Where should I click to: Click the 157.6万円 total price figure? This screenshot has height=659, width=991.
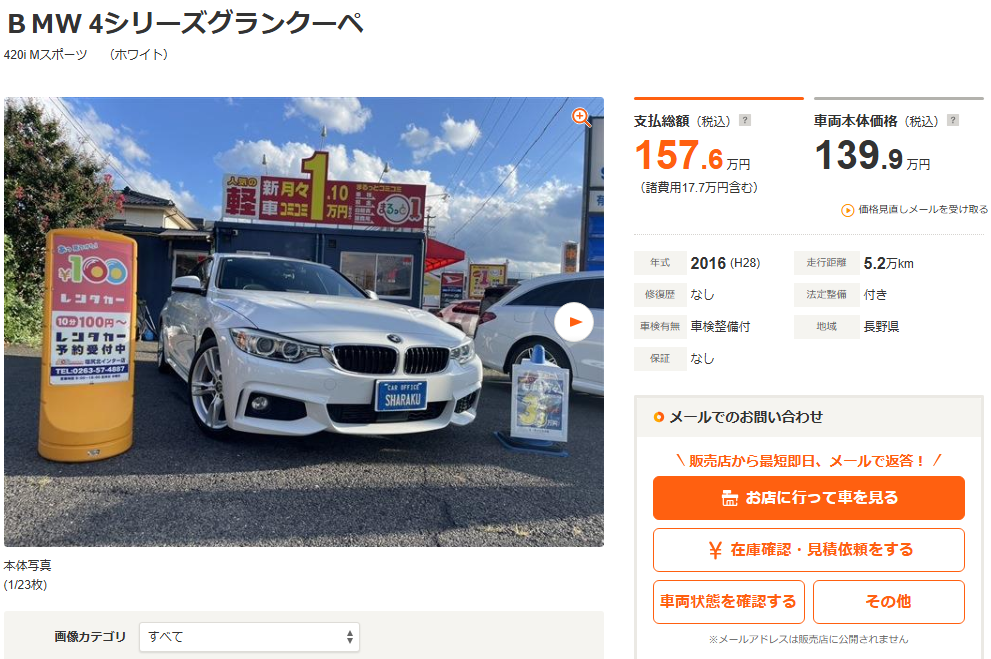click(x=693, y=155)
